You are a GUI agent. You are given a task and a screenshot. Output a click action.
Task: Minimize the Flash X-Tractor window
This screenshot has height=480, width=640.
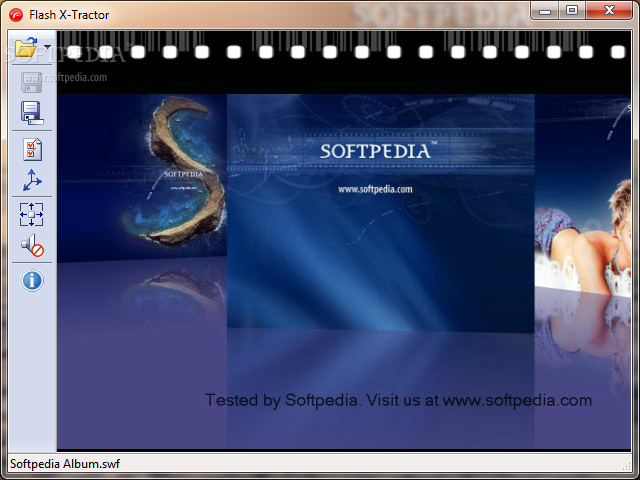545,11
